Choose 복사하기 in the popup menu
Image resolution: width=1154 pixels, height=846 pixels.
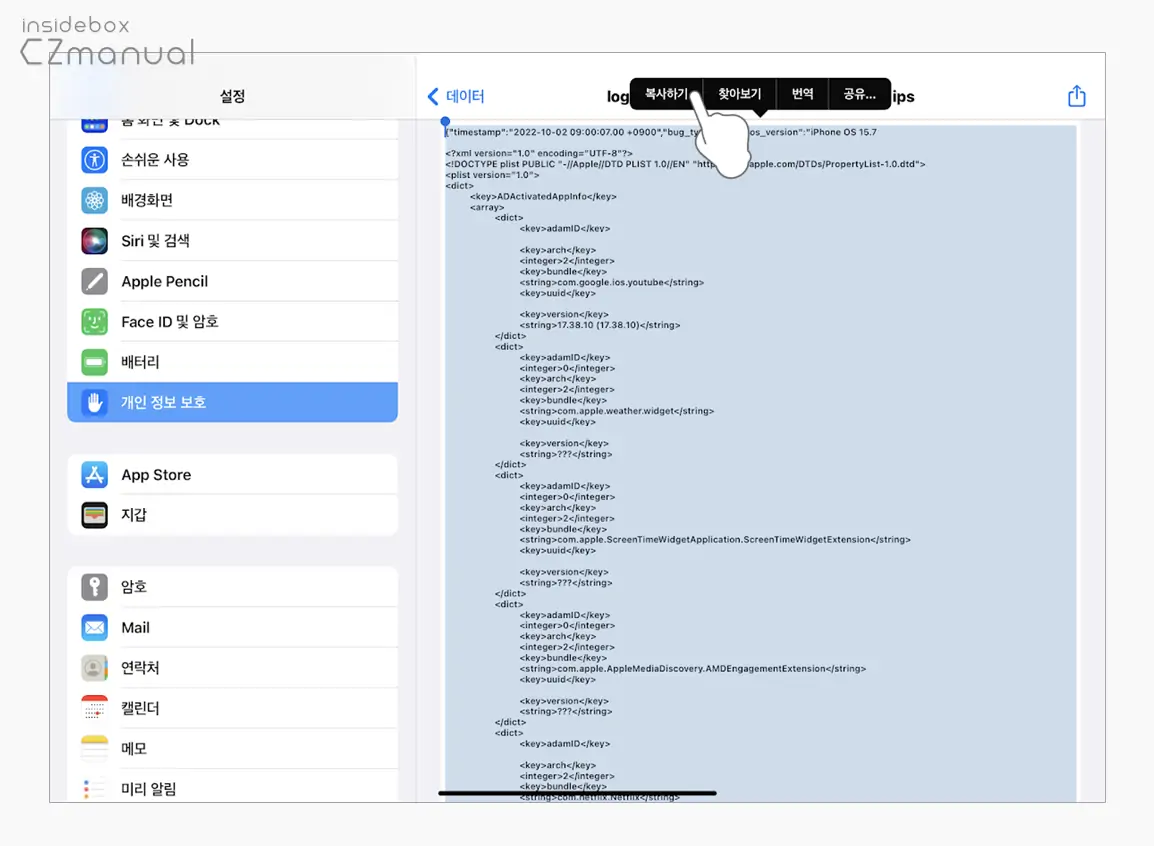click(x=666, y=93)
